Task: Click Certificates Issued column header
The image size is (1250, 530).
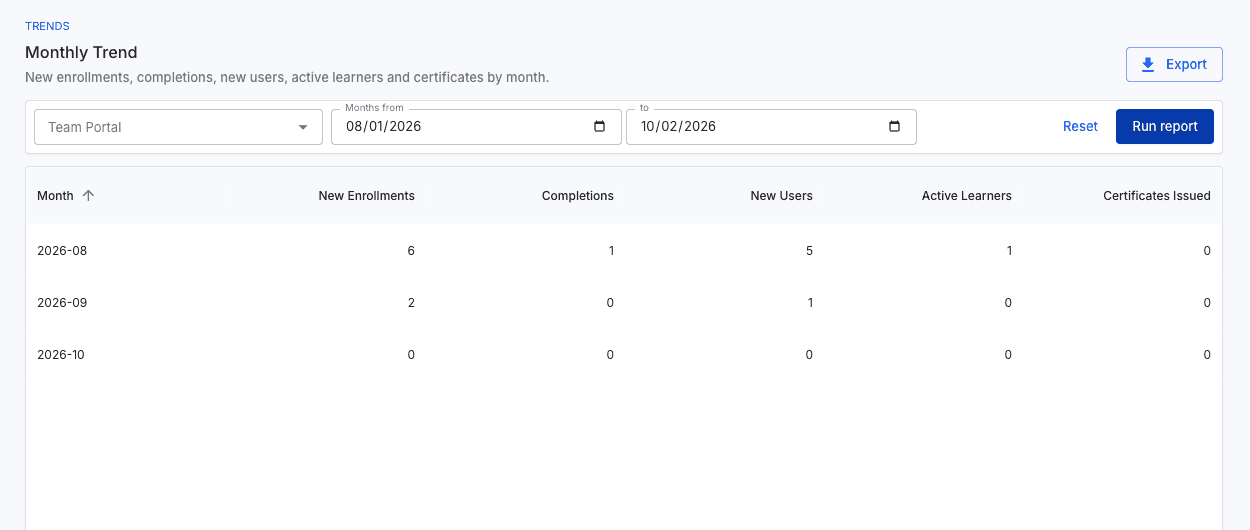Action: point(1157,196)
